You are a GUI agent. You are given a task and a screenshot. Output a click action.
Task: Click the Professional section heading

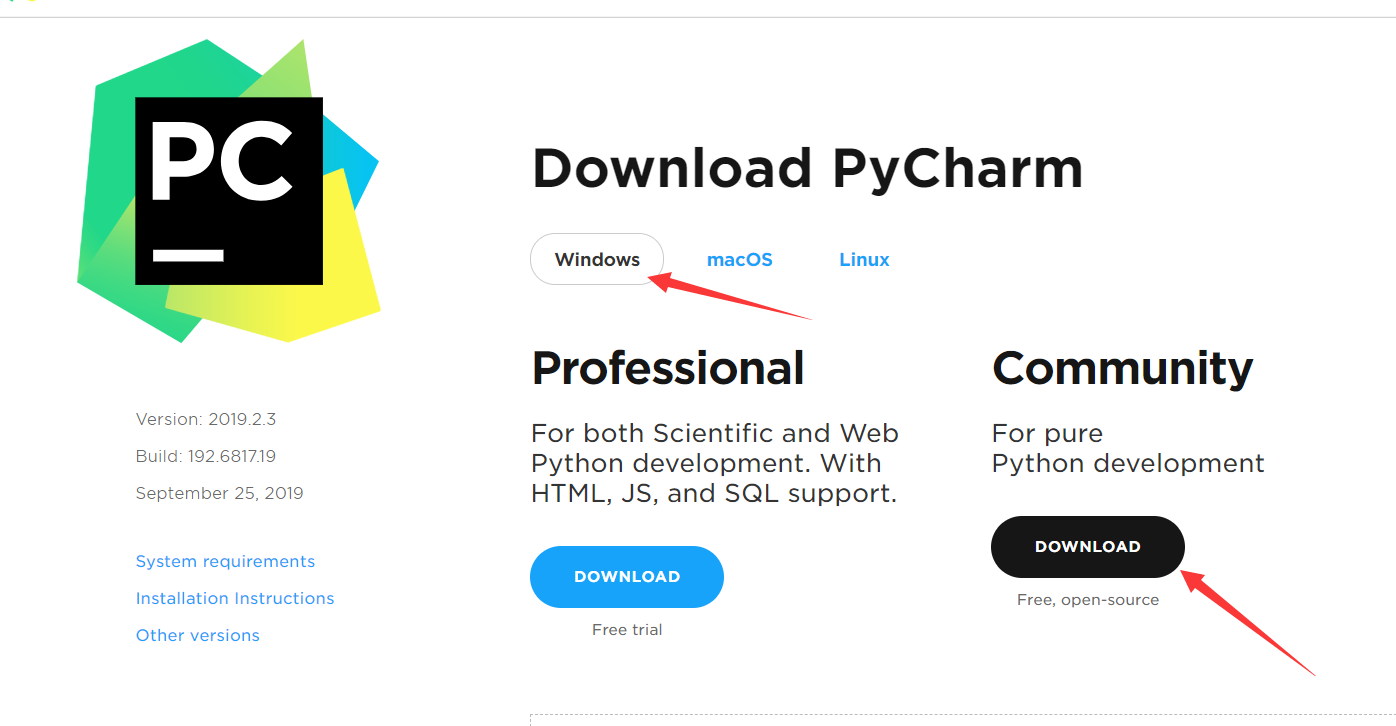point(668,368)
